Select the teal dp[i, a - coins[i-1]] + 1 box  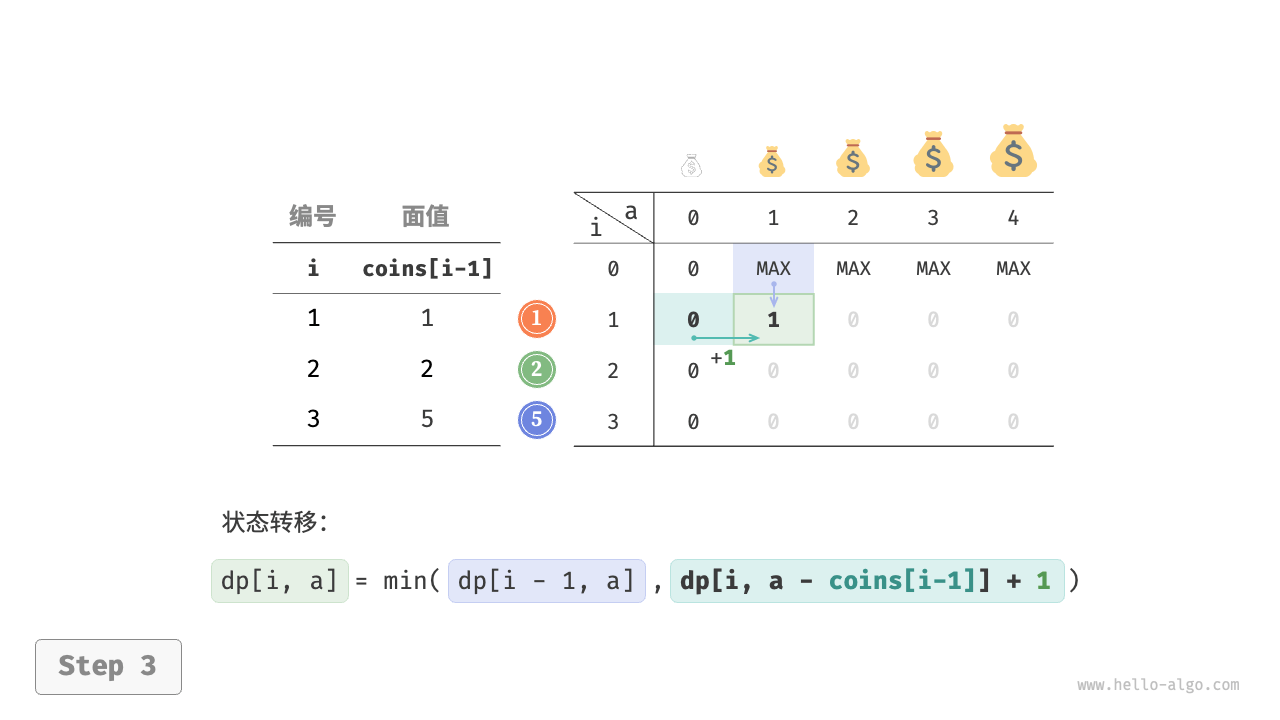[867, 581]
